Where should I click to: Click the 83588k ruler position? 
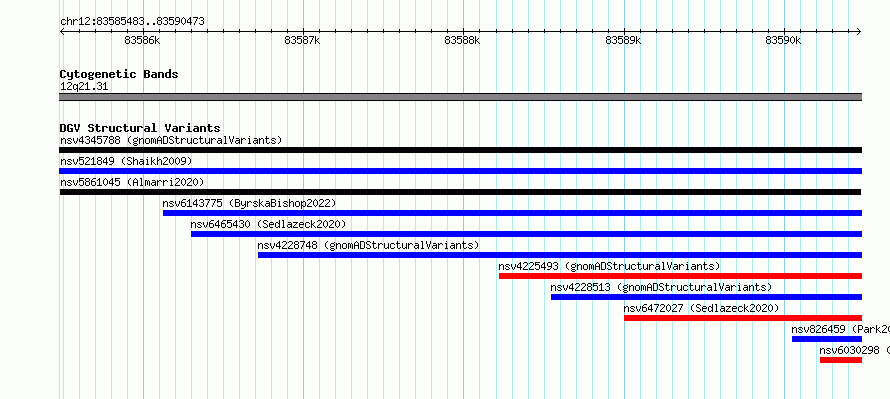tap(463, 40)
